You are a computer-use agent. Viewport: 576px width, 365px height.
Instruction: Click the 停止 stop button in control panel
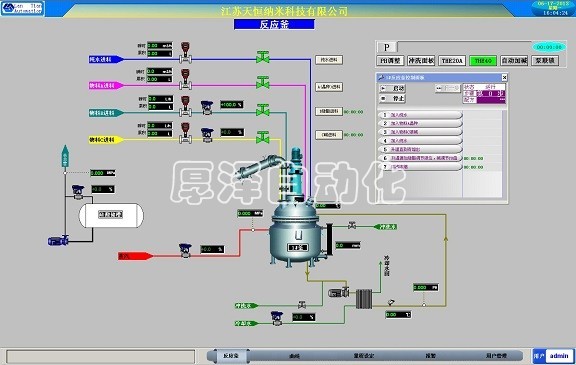click(x=392, y=98)
